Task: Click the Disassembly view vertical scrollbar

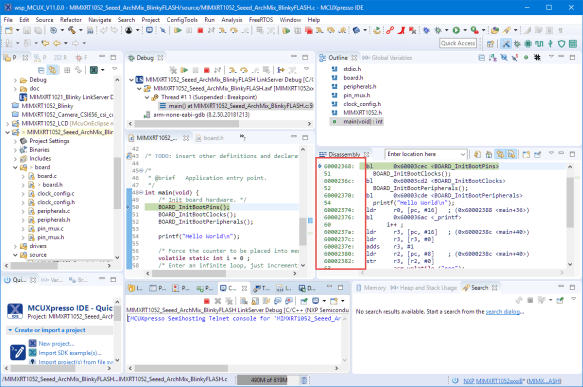Action: tap(570, 216)
